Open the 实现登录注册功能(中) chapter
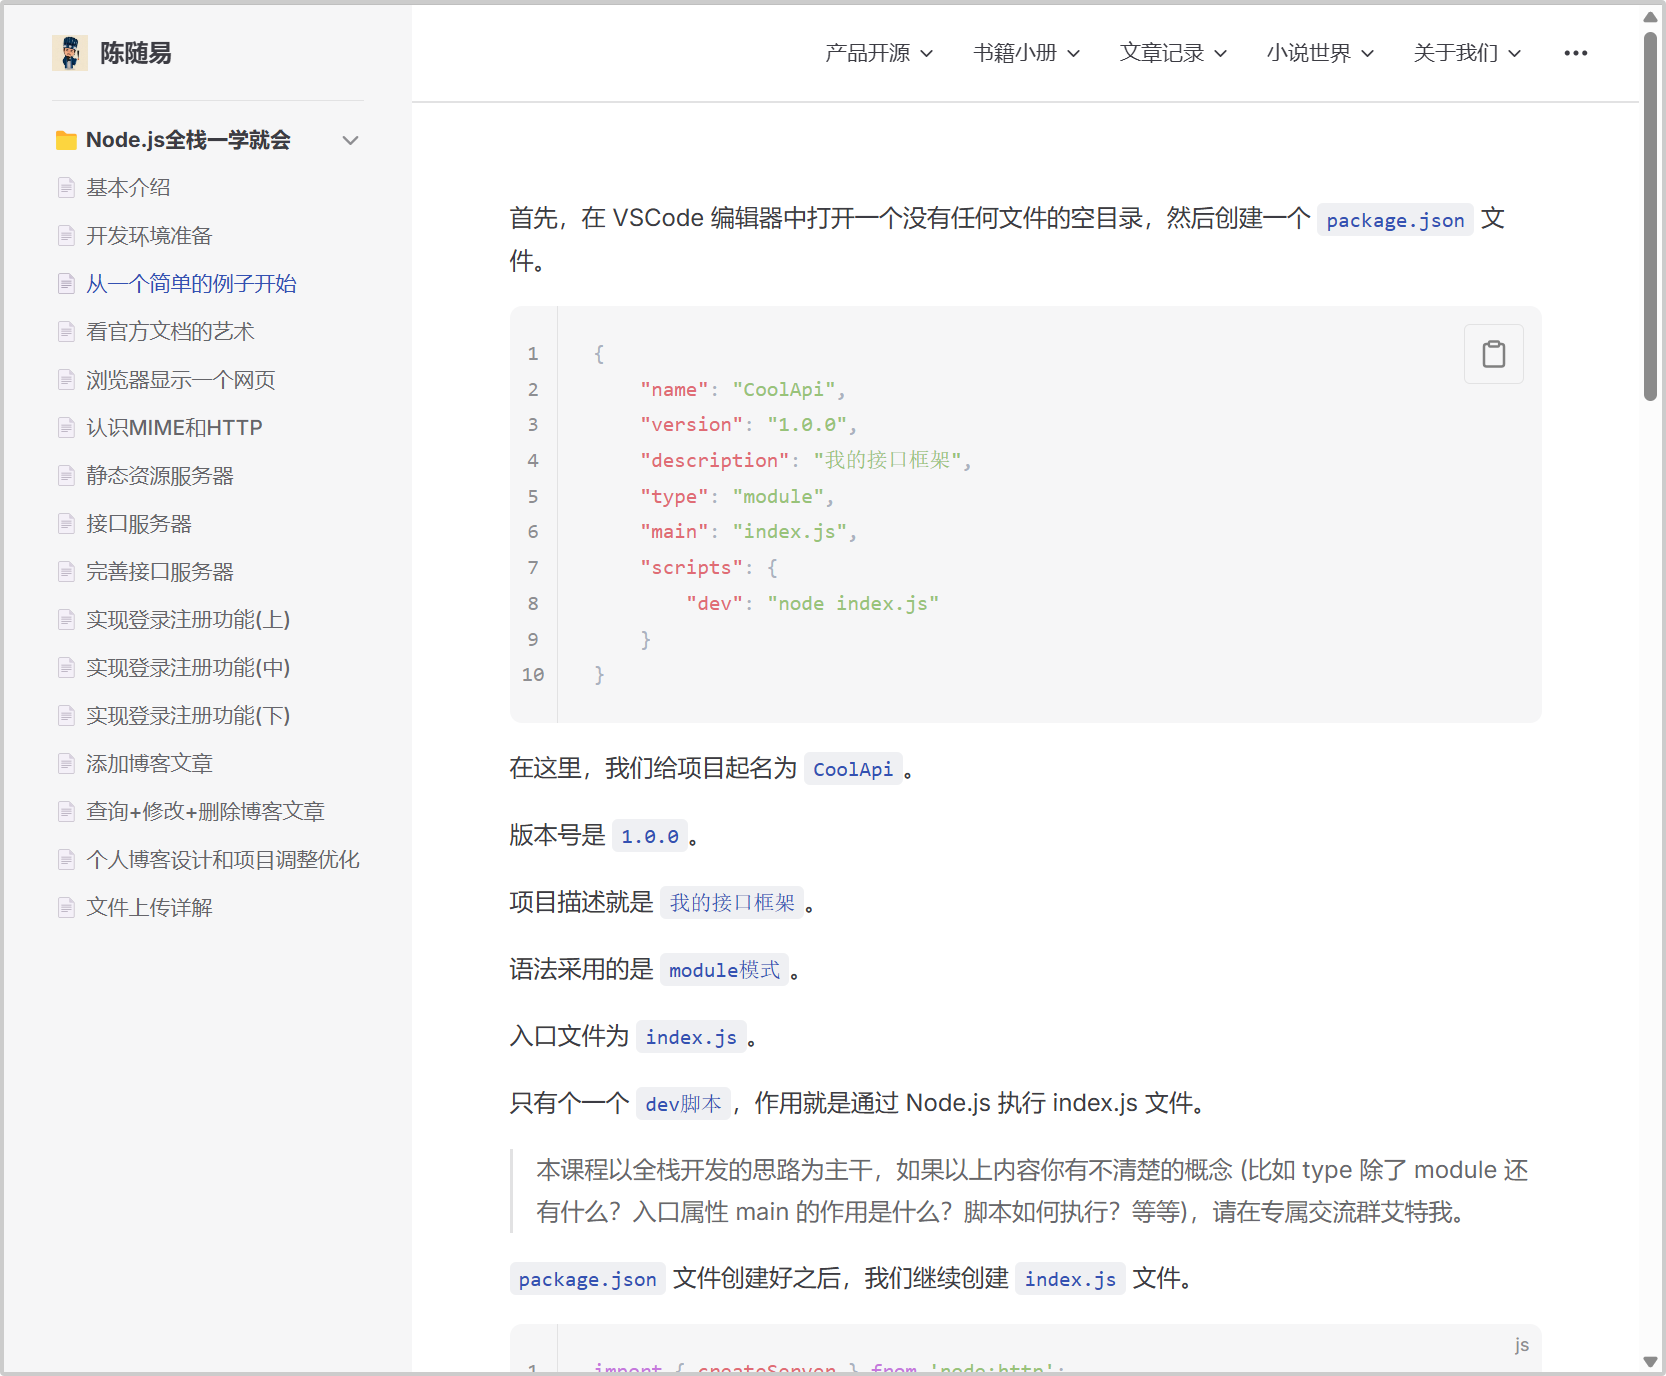The height and width of the screenshot is (1376, 1666). [188, 668]
